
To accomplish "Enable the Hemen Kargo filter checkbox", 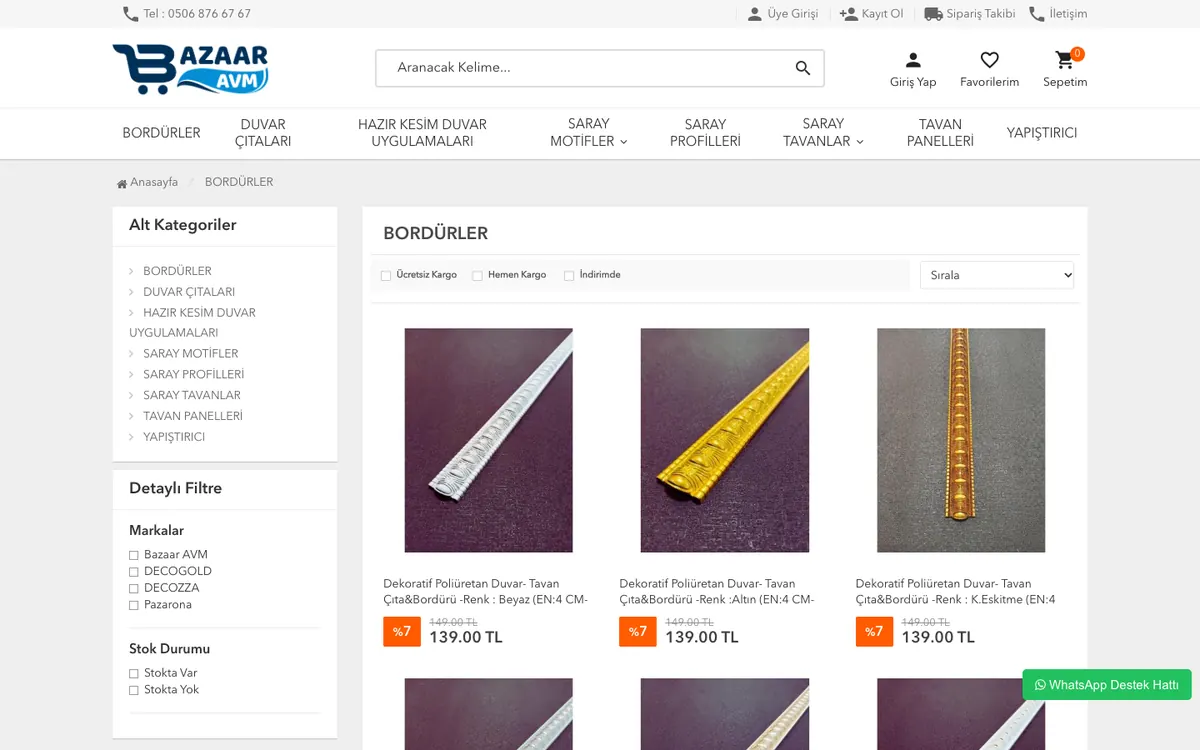I will tap(477, 276).
